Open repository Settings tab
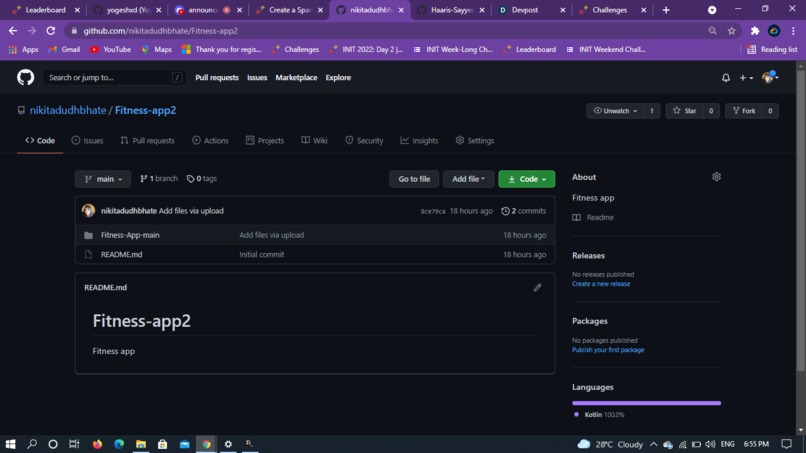 click(474, 140)
